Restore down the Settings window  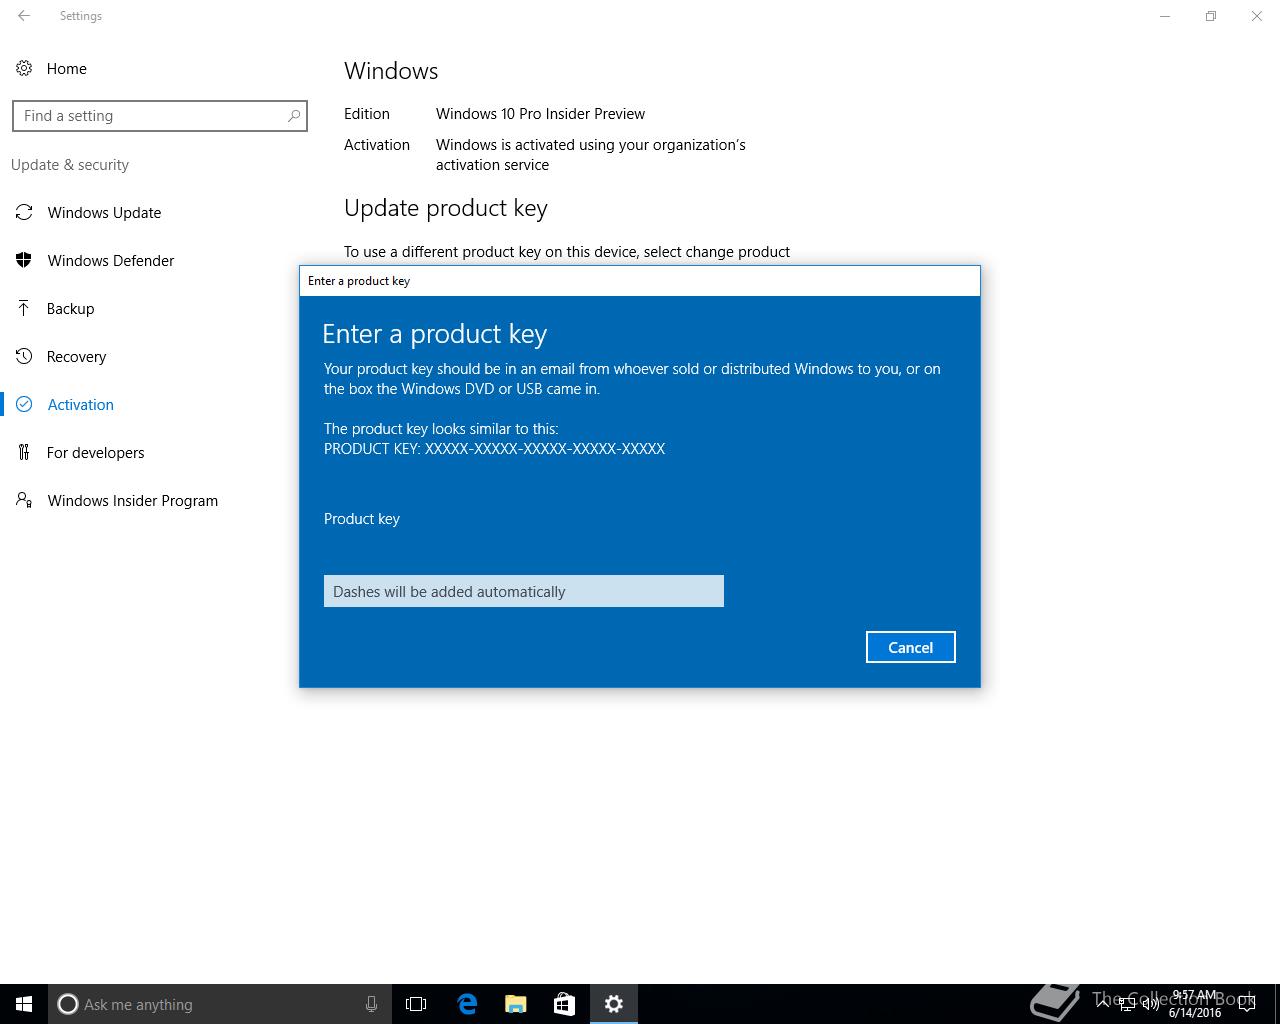(x=1211, y=16)
